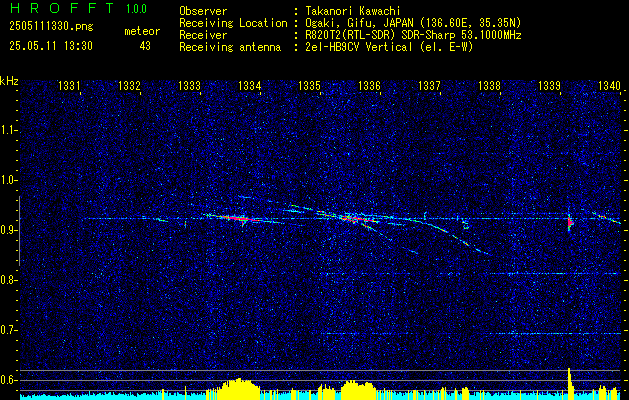Select the location text Ogaki, Gifu, JAPAN
The height and width of the screenshot is (400, 629).
pyautogui.click(x=357, y=23)
